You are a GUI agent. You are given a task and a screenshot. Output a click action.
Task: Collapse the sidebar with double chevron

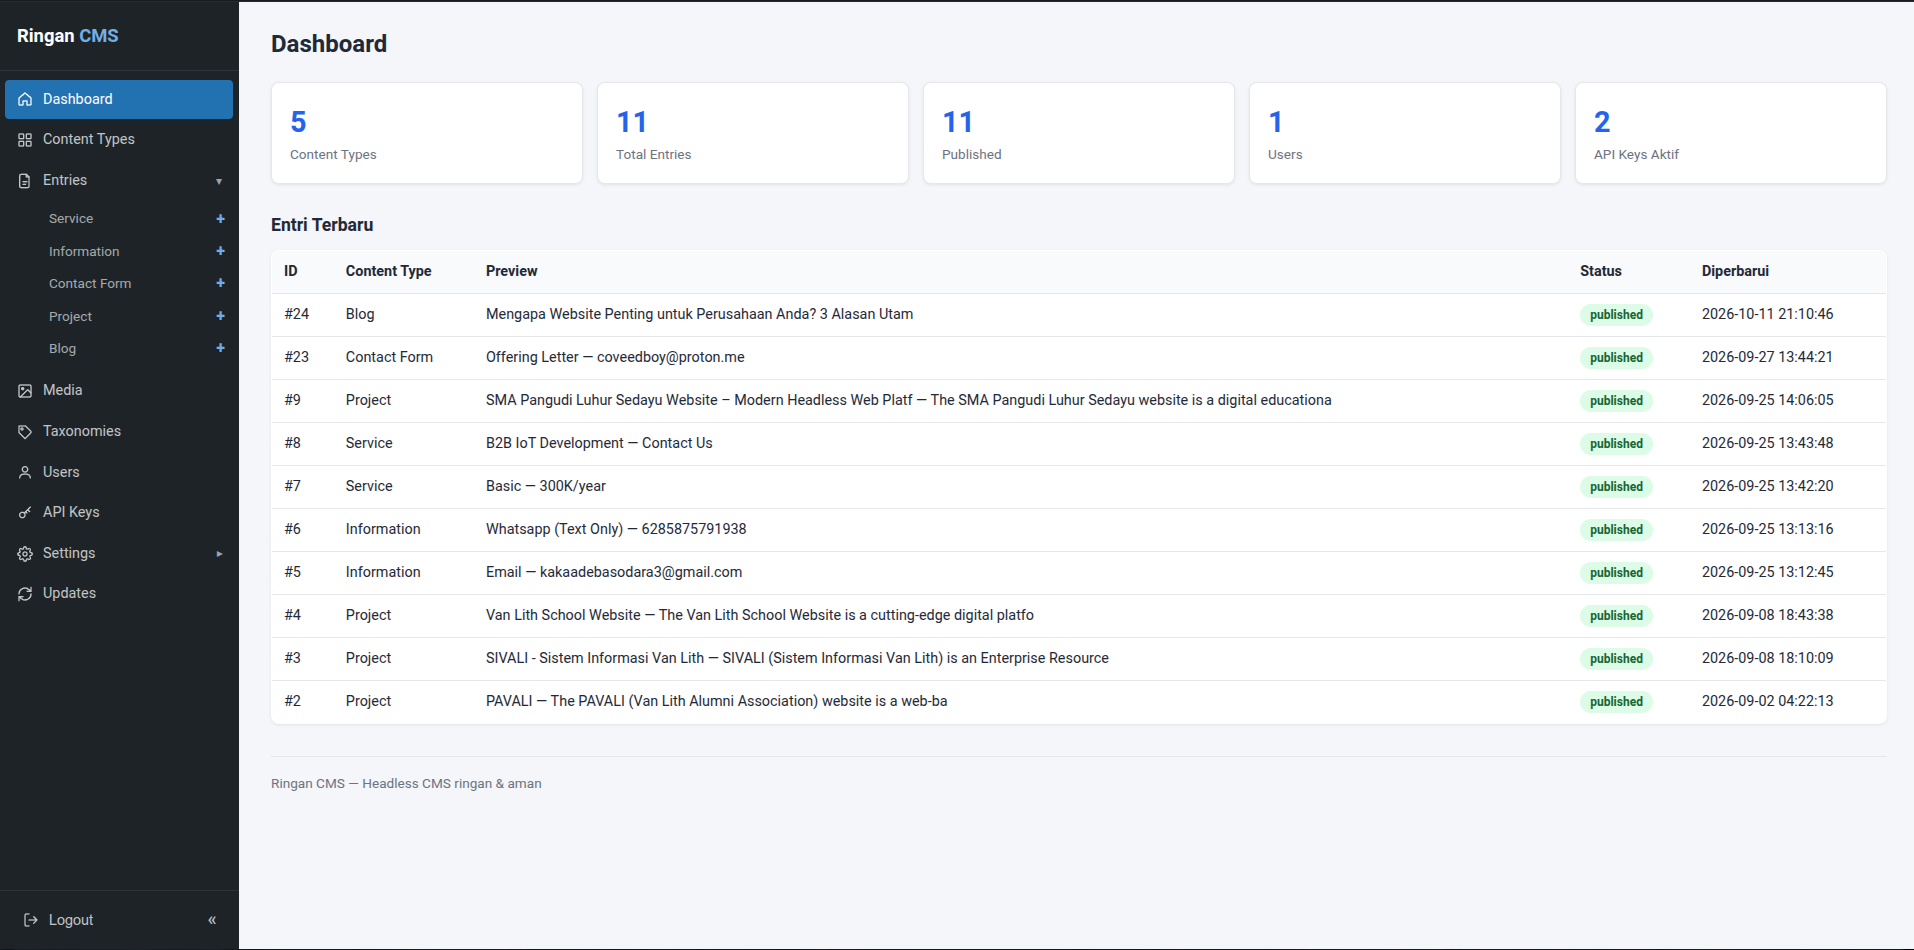(x=212, y=920)
